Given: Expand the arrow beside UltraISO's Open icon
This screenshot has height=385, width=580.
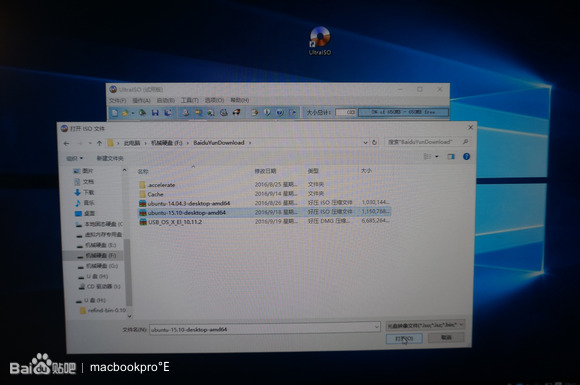Looking at the screenshot, I should pos(132,113).
